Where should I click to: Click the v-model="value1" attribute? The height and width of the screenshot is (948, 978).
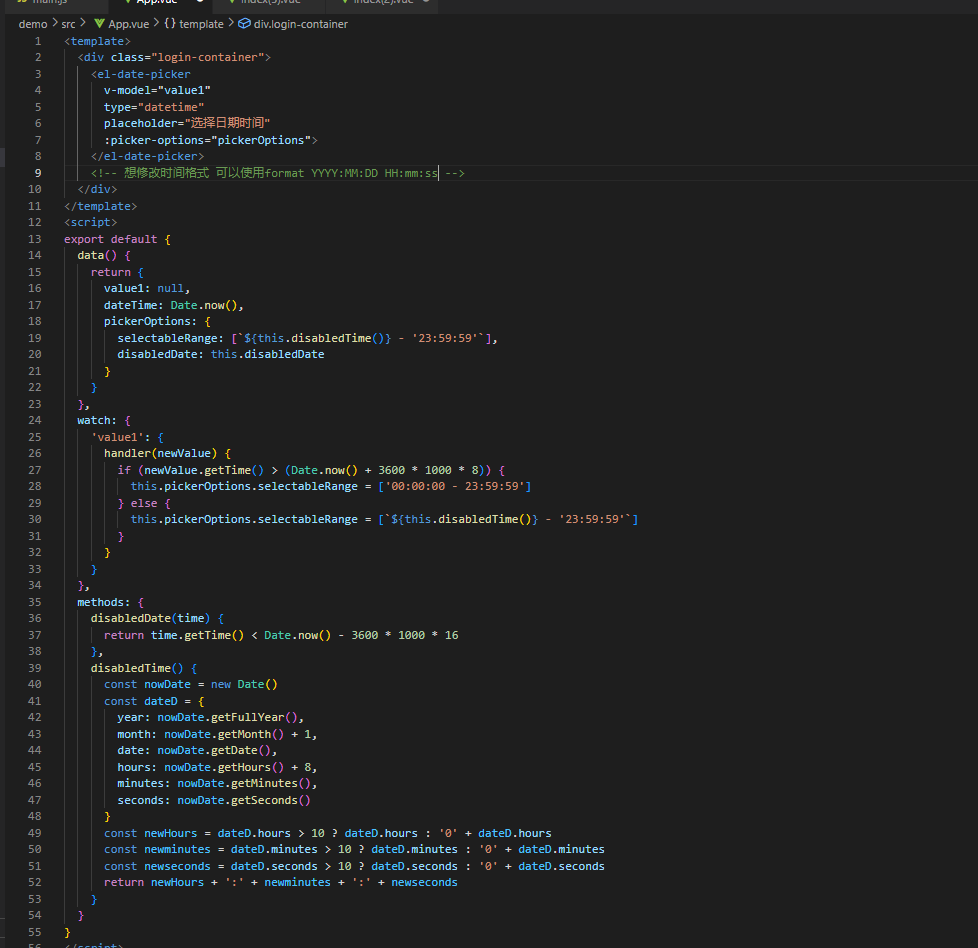(157, 90)
